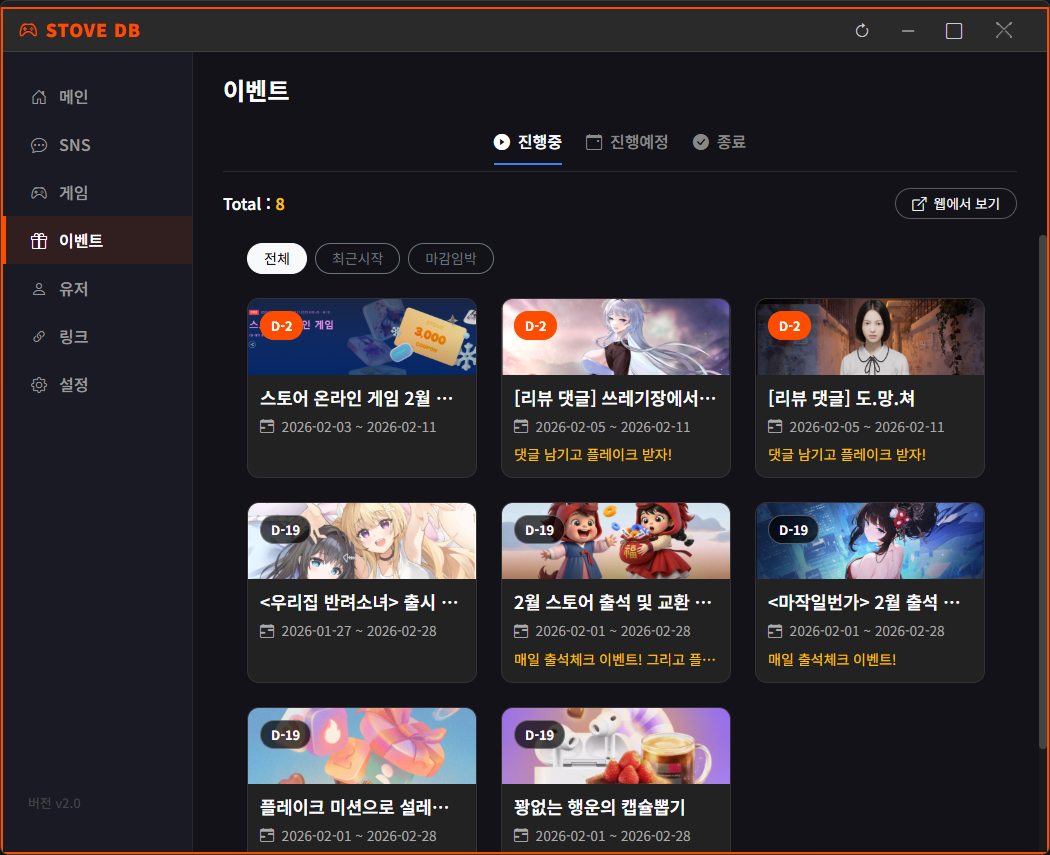Viewport: 1050px width, 855px height.
Task: Go to SNS section in sidebar
Action: click(x=74, y=145)
